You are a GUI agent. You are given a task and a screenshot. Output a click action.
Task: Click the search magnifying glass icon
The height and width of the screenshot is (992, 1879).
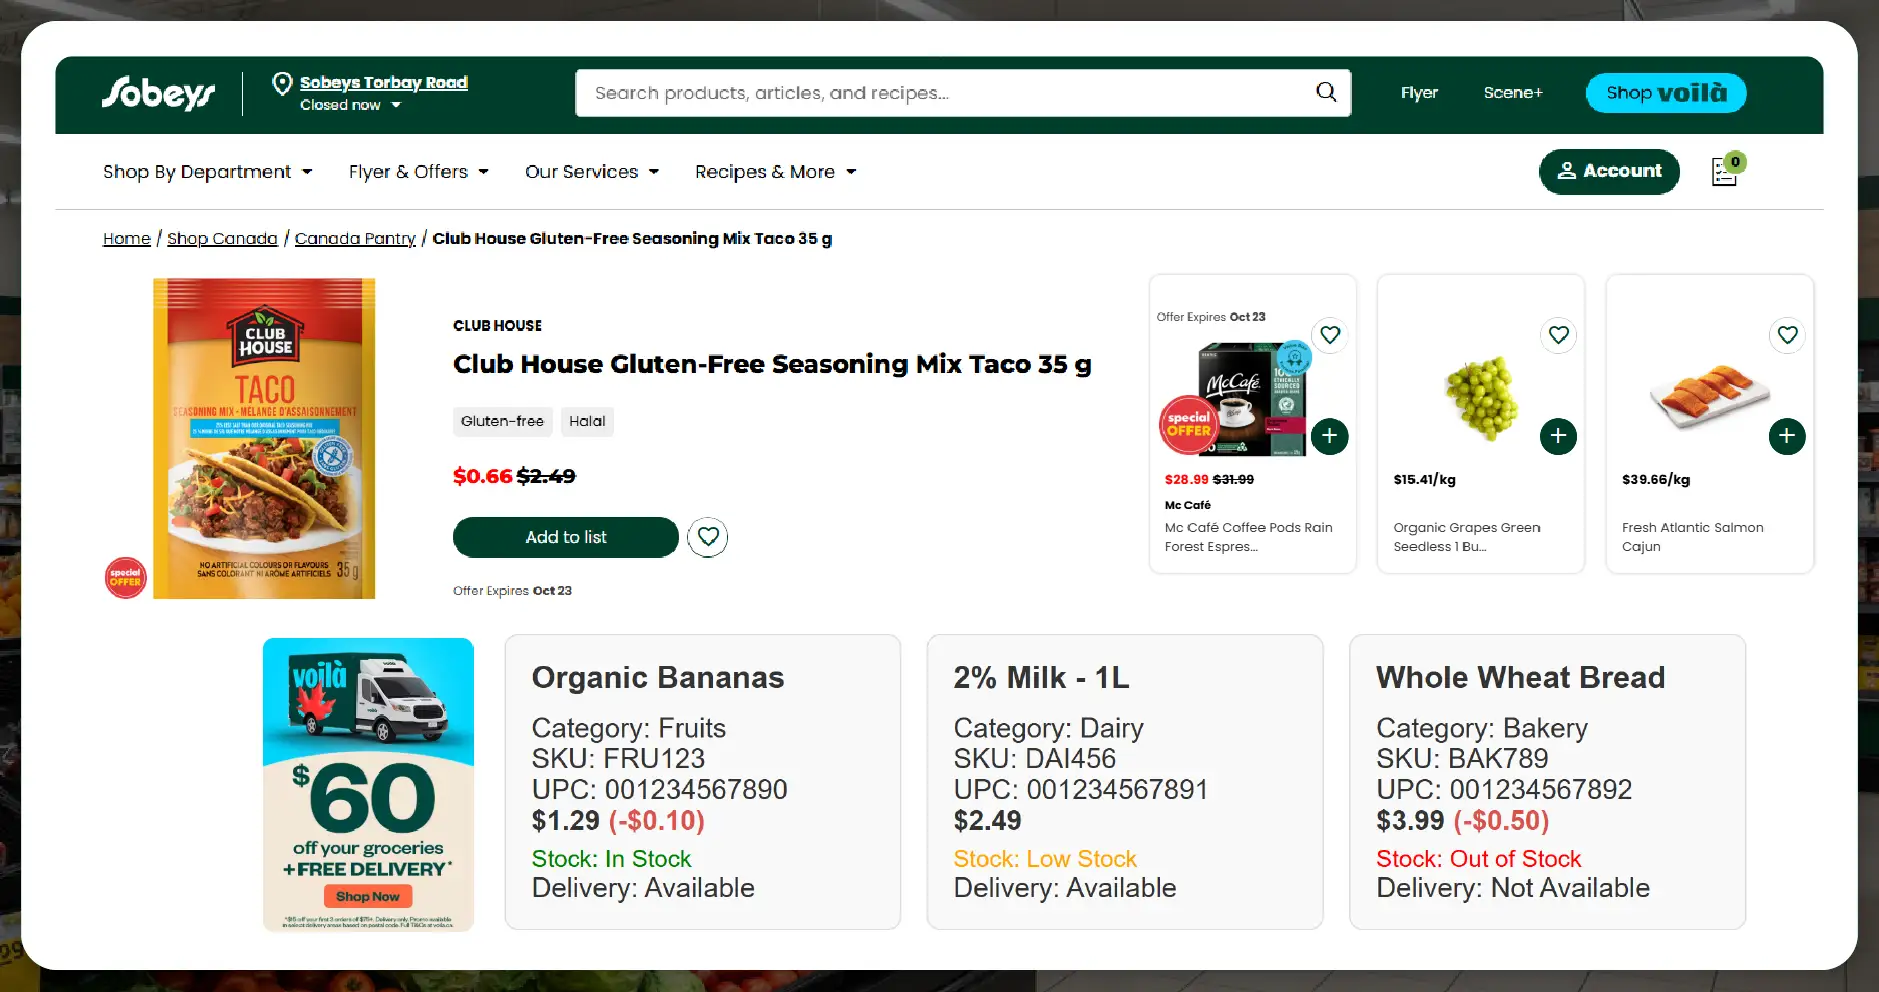point(1325,92)
